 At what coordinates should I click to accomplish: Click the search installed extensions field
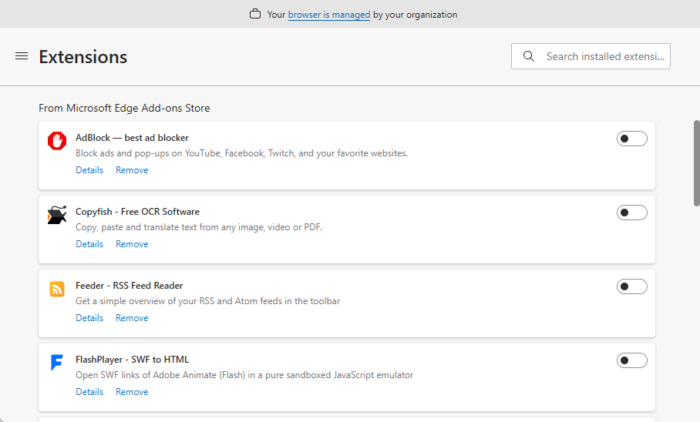point(604,57)
